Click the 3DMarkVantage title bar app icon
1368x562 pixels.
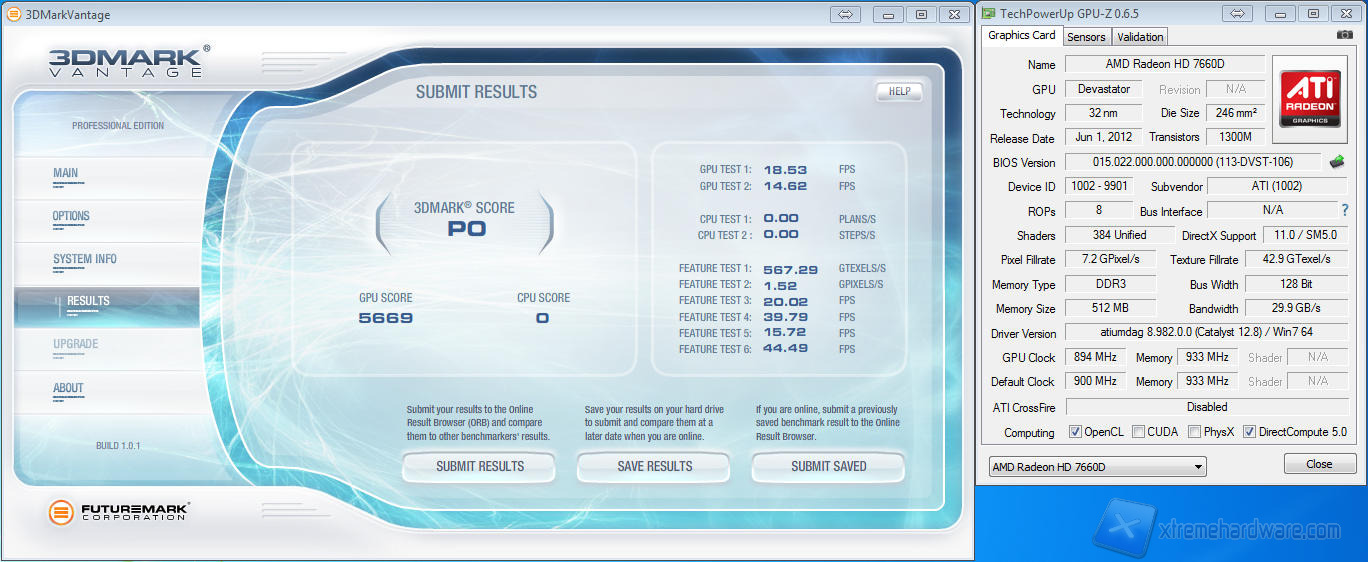click(14, 14)
